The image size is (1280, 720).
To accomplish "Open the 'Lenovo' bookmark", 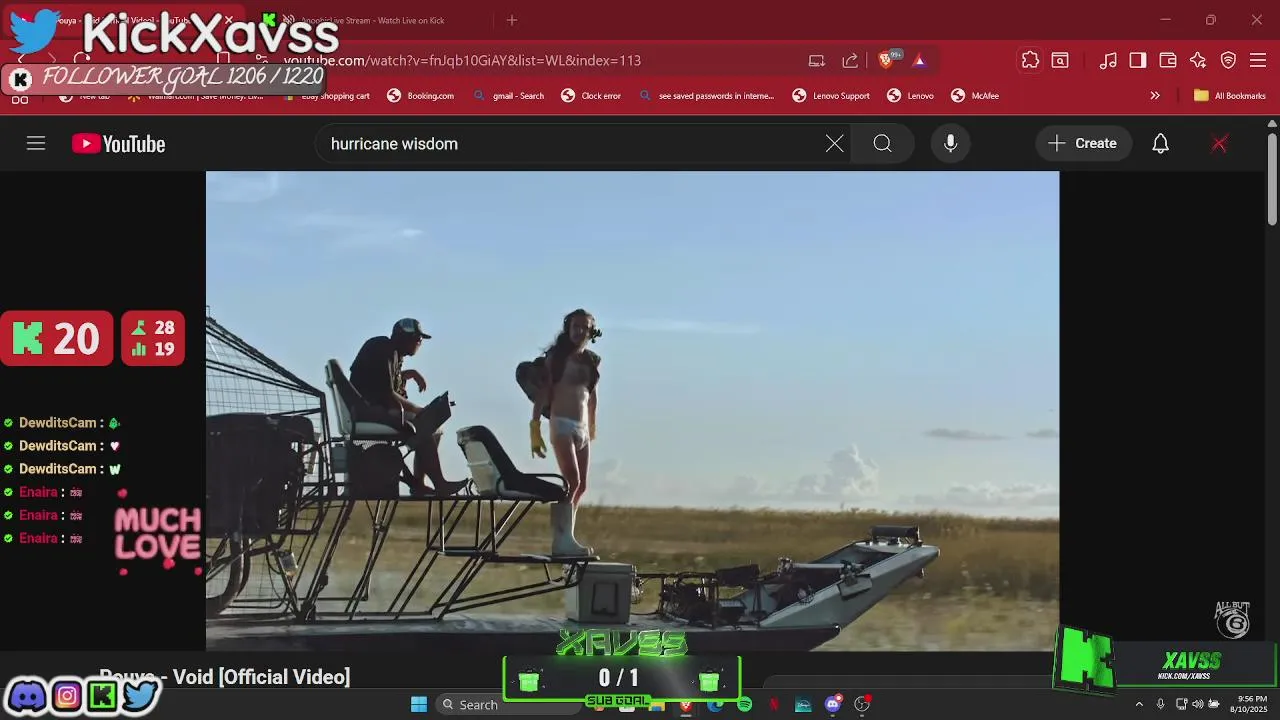I will 910,96.
